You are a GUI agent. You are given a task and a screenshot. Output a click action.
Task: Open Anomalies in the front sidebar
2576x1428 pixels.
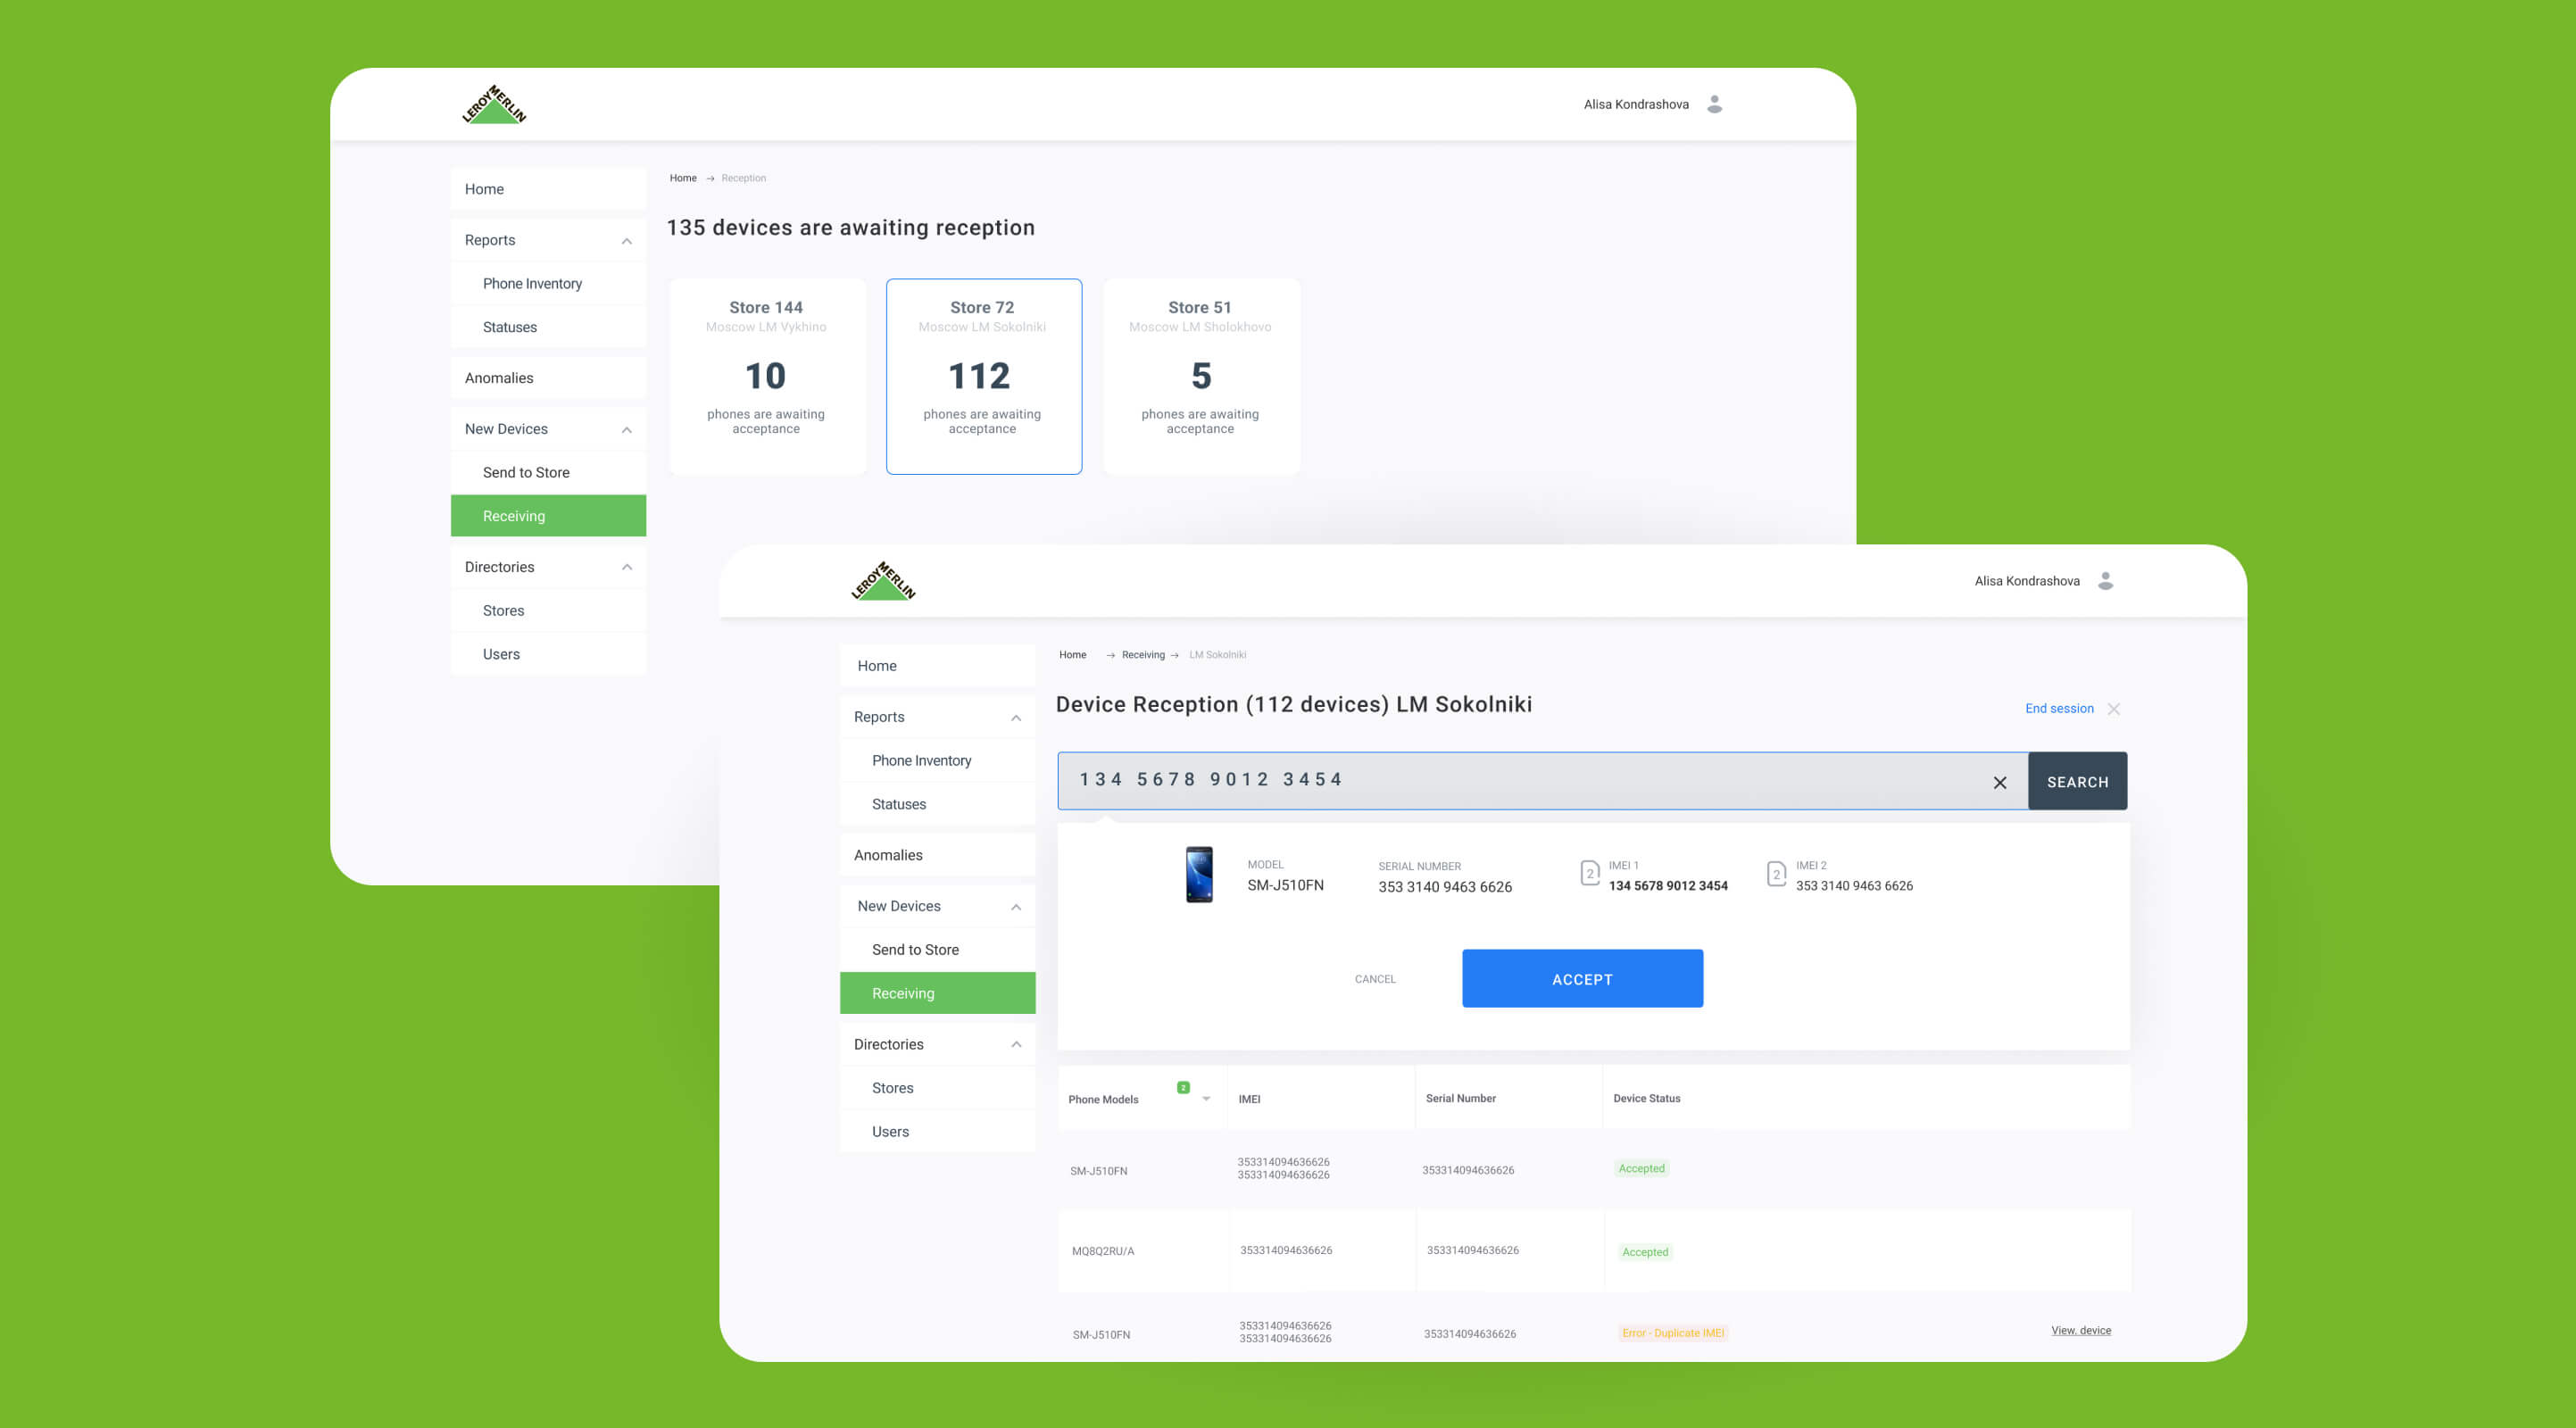point(888,855)
